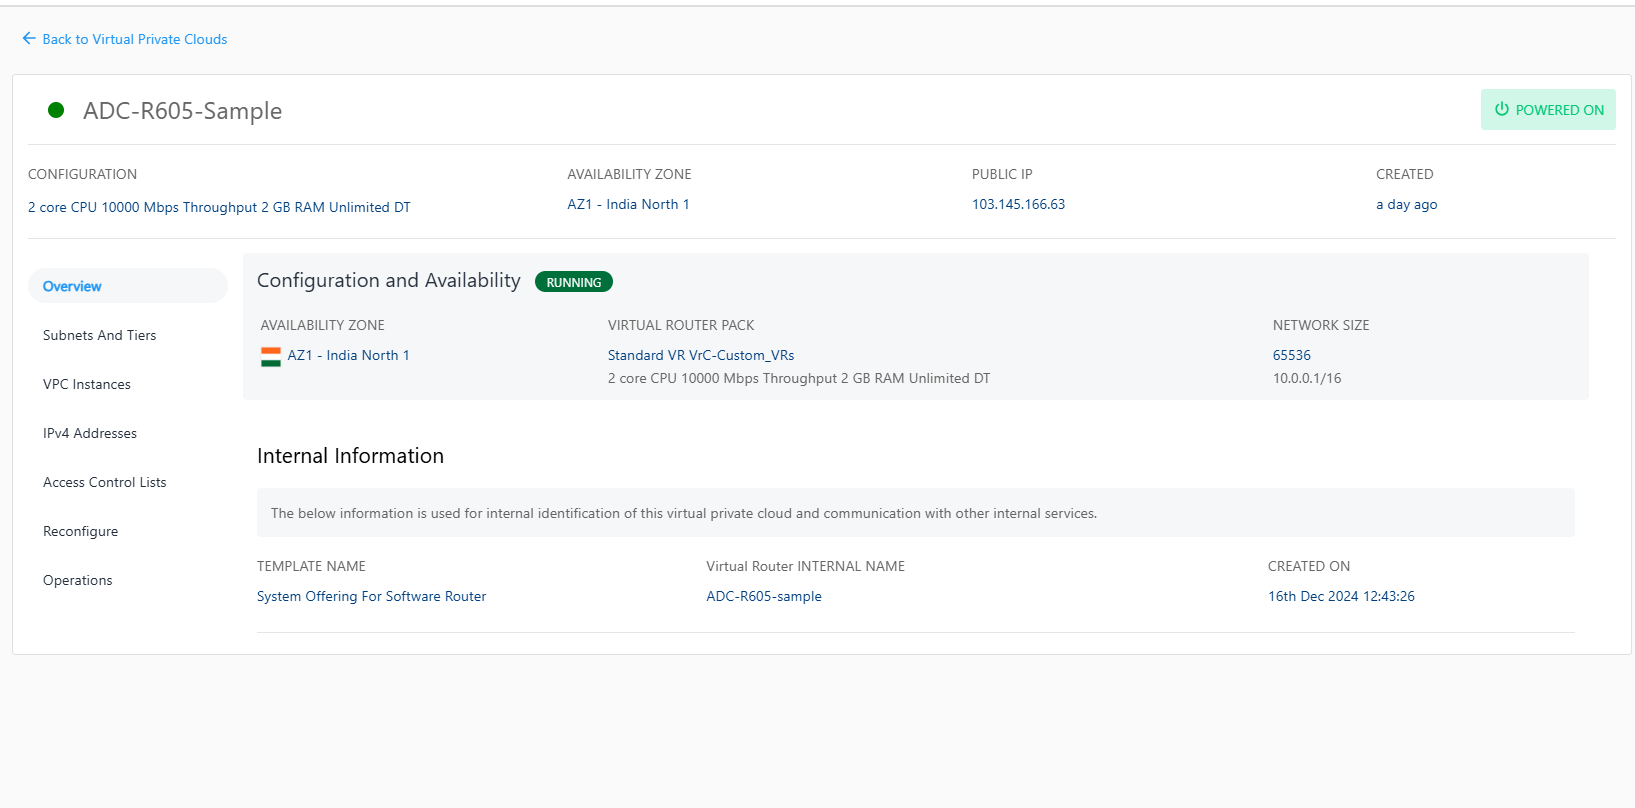Click the ADC-R605-sample internal name
The height and width of the screenshot is (808, 1635).
[764, 596]
